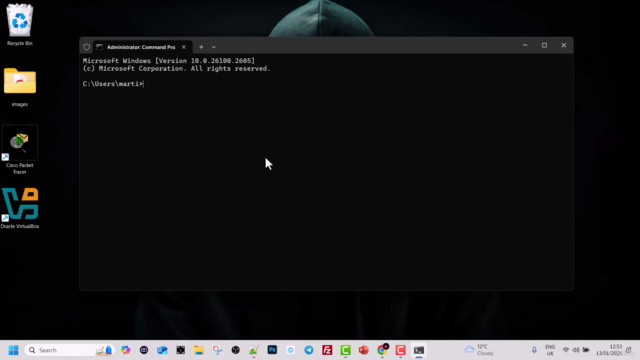Screen dimensions: 640x360
Task: Click the taskbar Search box
Action: click(69, 350)
